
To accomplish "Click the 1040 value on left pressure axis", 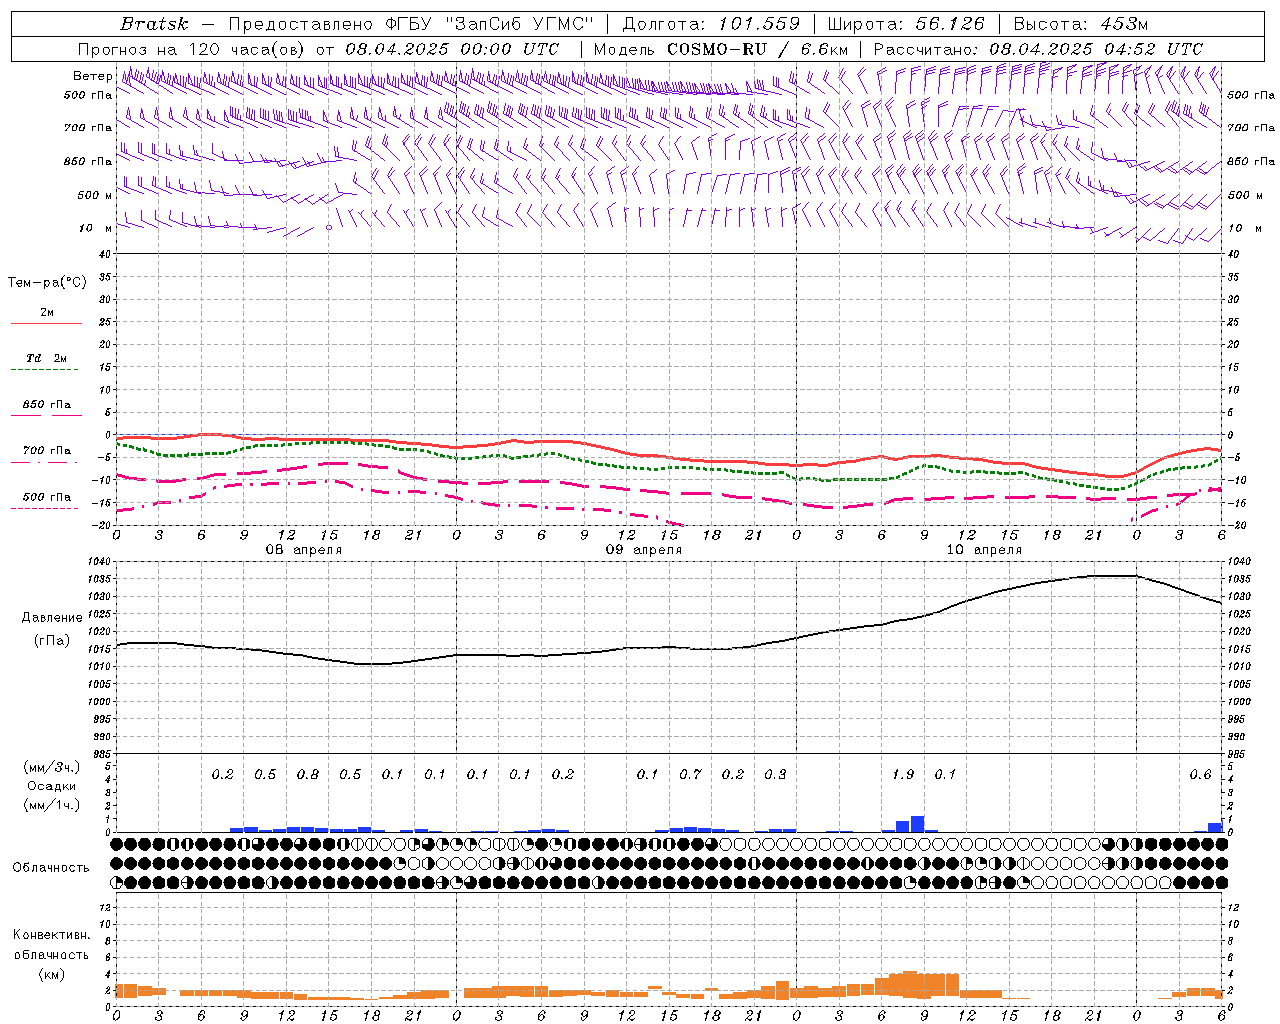I will pyautogui.click(x=99, y=561).
